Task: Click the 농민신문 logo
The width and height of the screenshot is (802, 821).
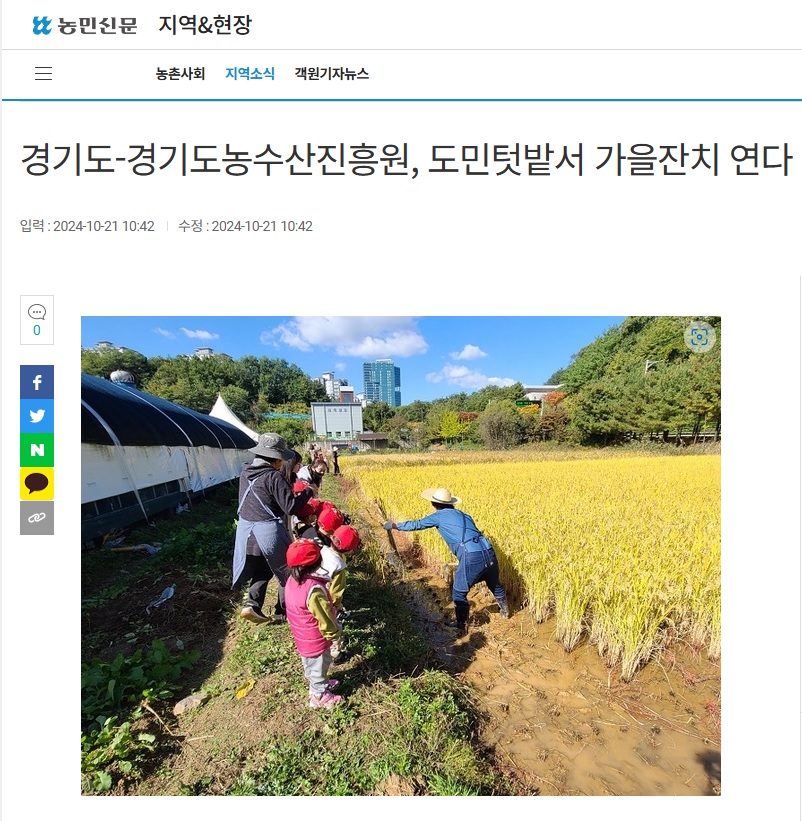Action: pos(84,25)
